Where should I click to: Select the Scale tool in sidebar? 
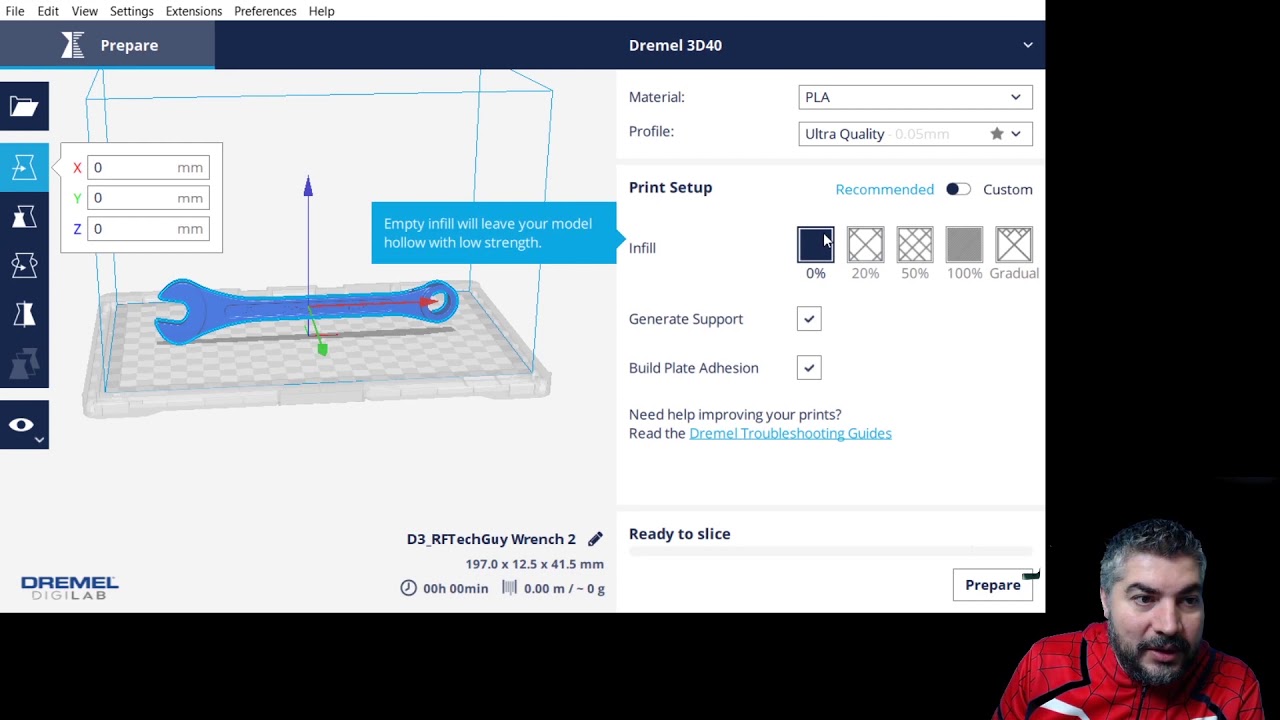tap(24, 217)
